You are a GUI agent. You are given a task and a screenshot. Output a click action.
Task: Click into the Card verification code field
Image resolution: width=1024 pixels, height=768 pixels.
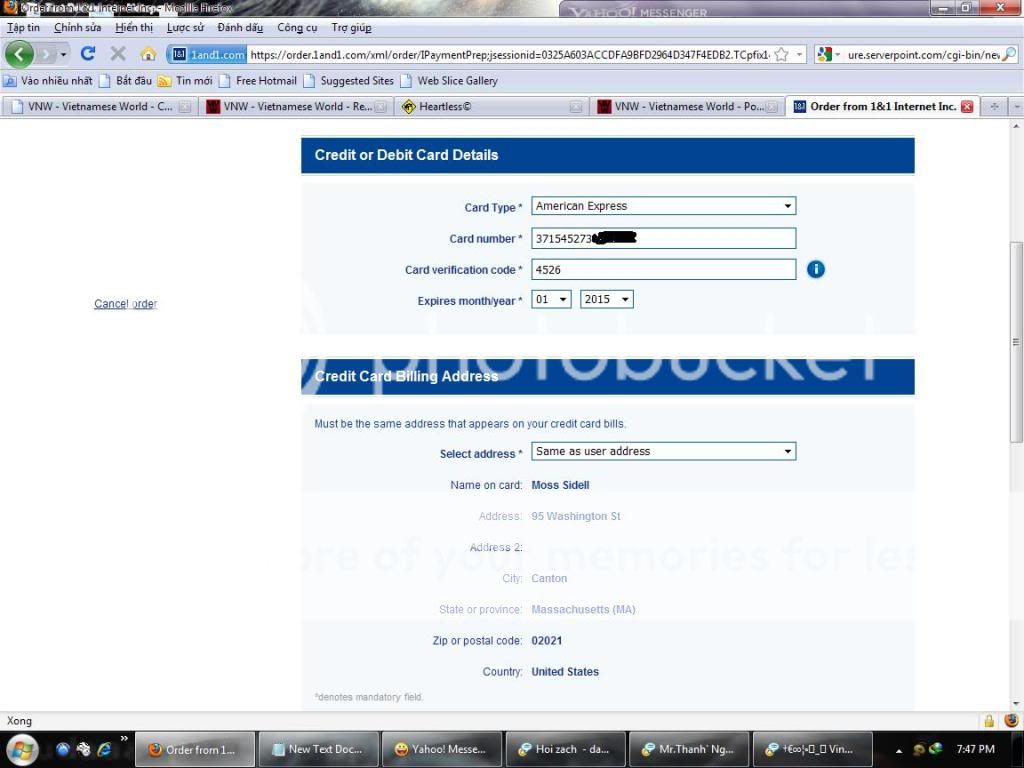[x=663, y=269]
